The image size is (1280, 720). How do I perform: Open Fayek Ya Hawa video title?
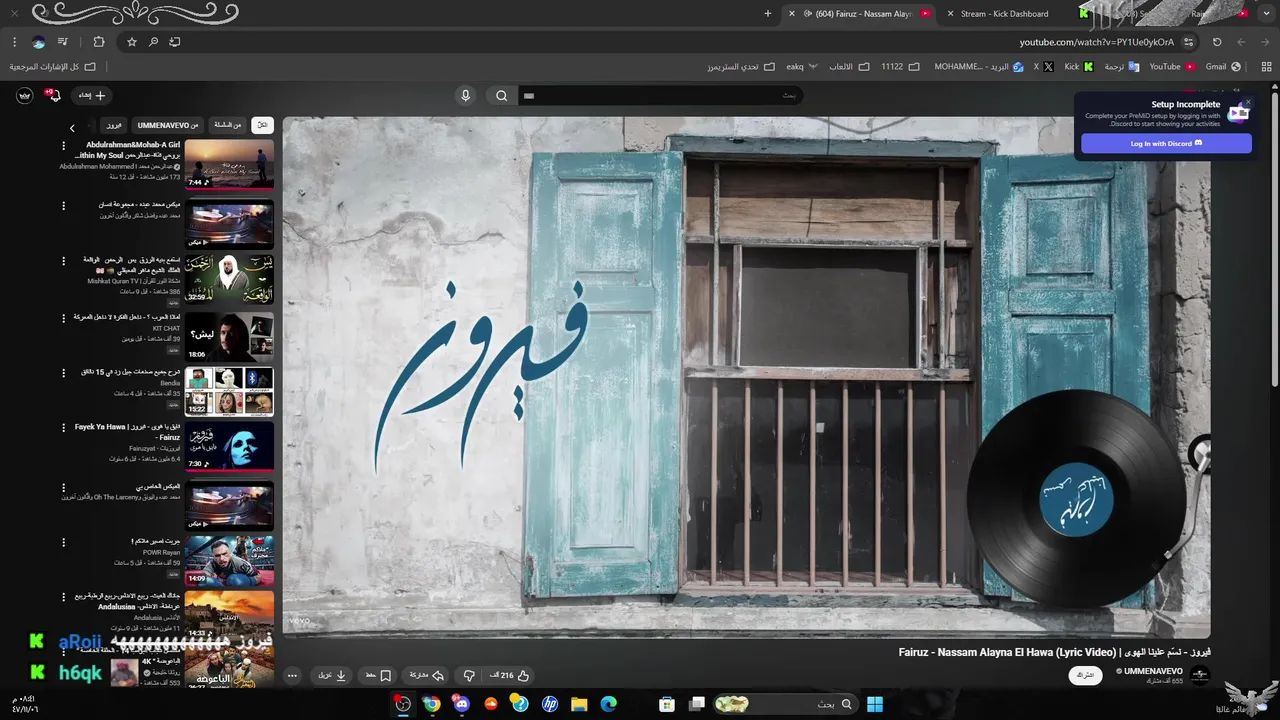tap(127, 431)
